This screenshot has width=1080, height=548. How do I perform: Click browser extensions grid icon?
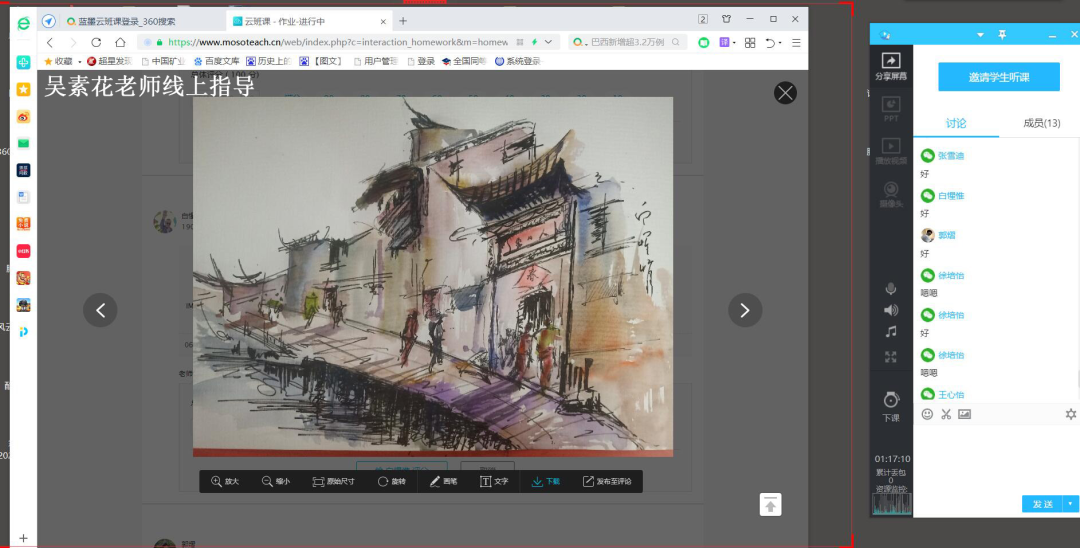point(750,43)
